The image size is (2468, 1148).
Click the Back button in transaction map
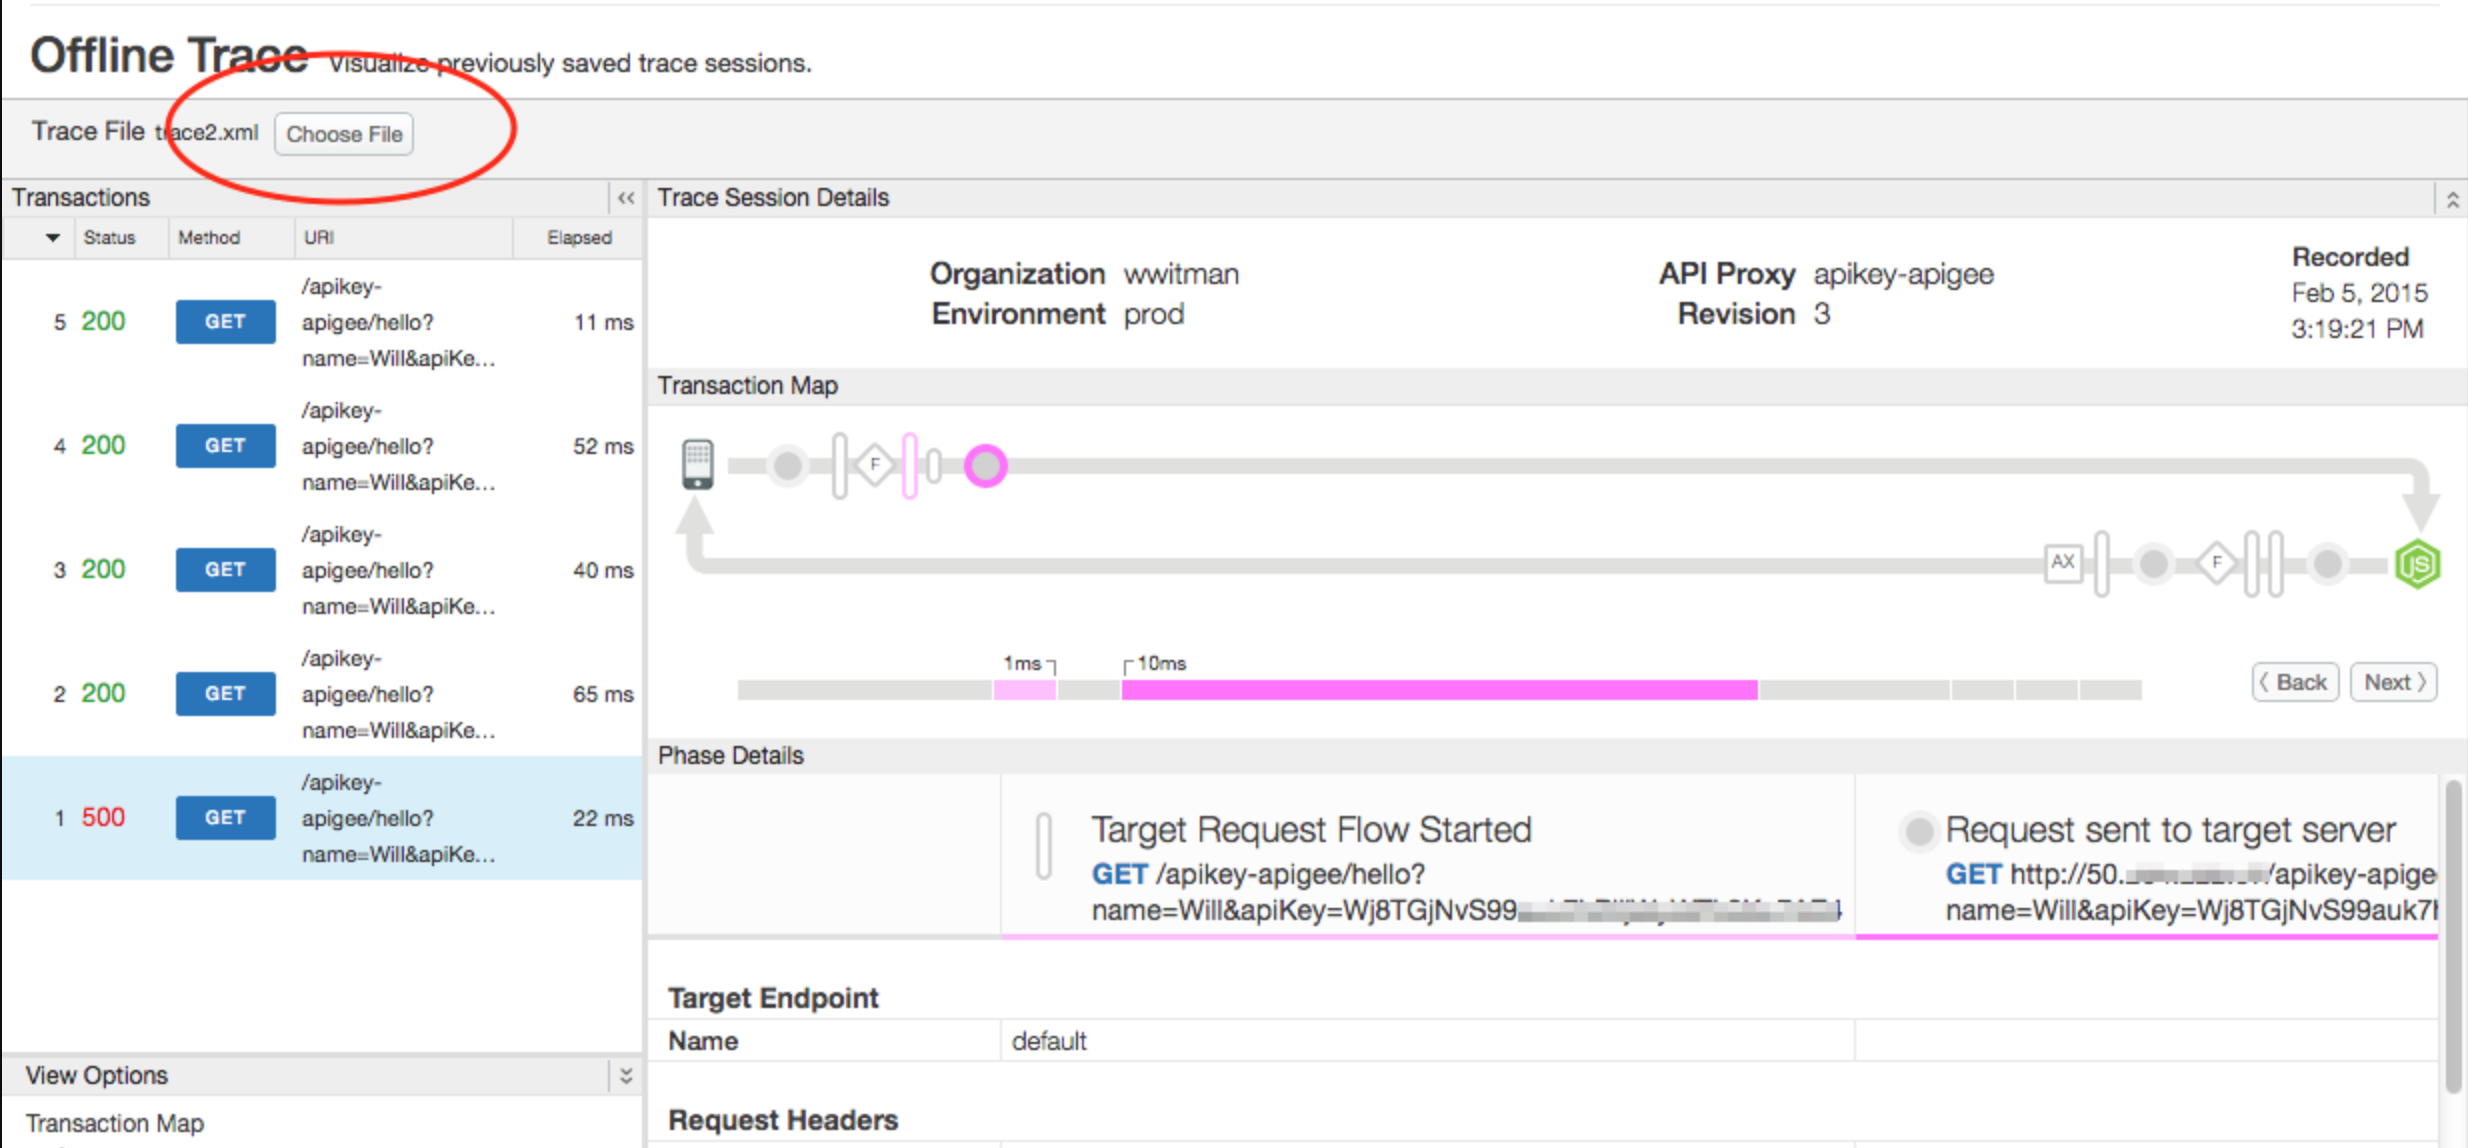click(x=2292, y=682)
